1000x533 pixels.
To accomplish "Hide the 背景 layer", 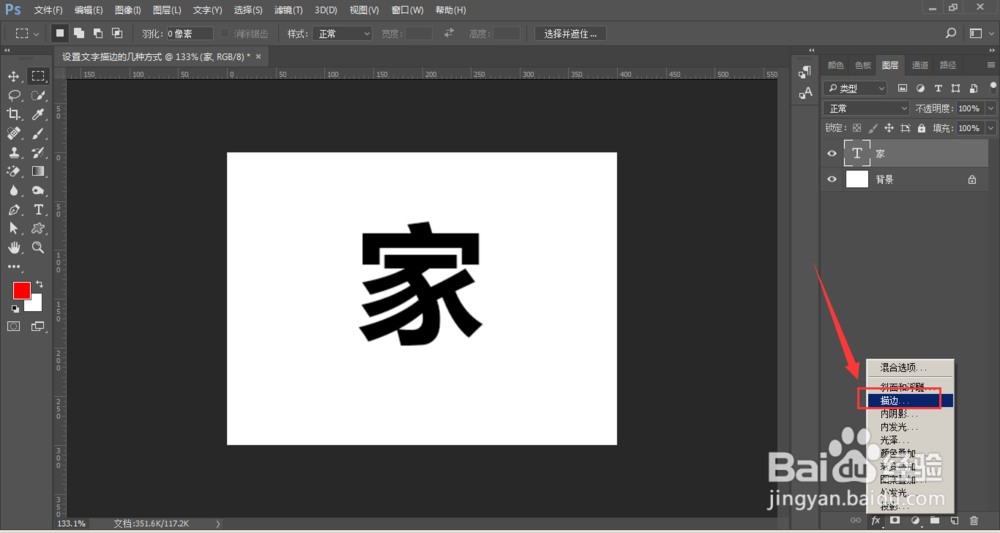I will coord(832,180).
